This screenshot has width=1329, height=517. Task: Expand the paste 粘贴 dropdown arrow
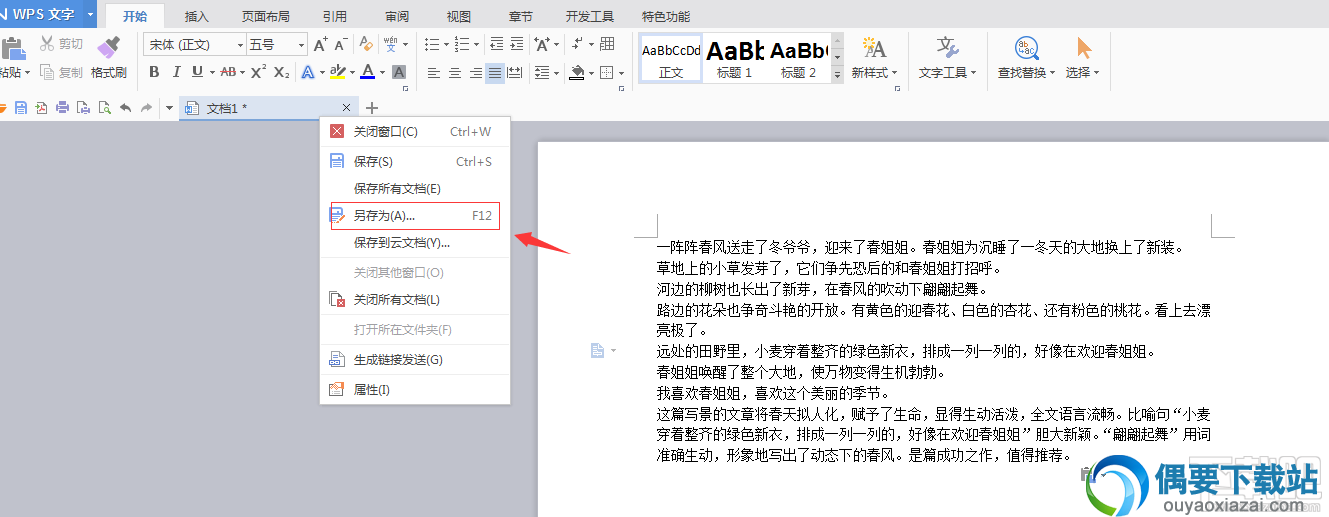28,73
